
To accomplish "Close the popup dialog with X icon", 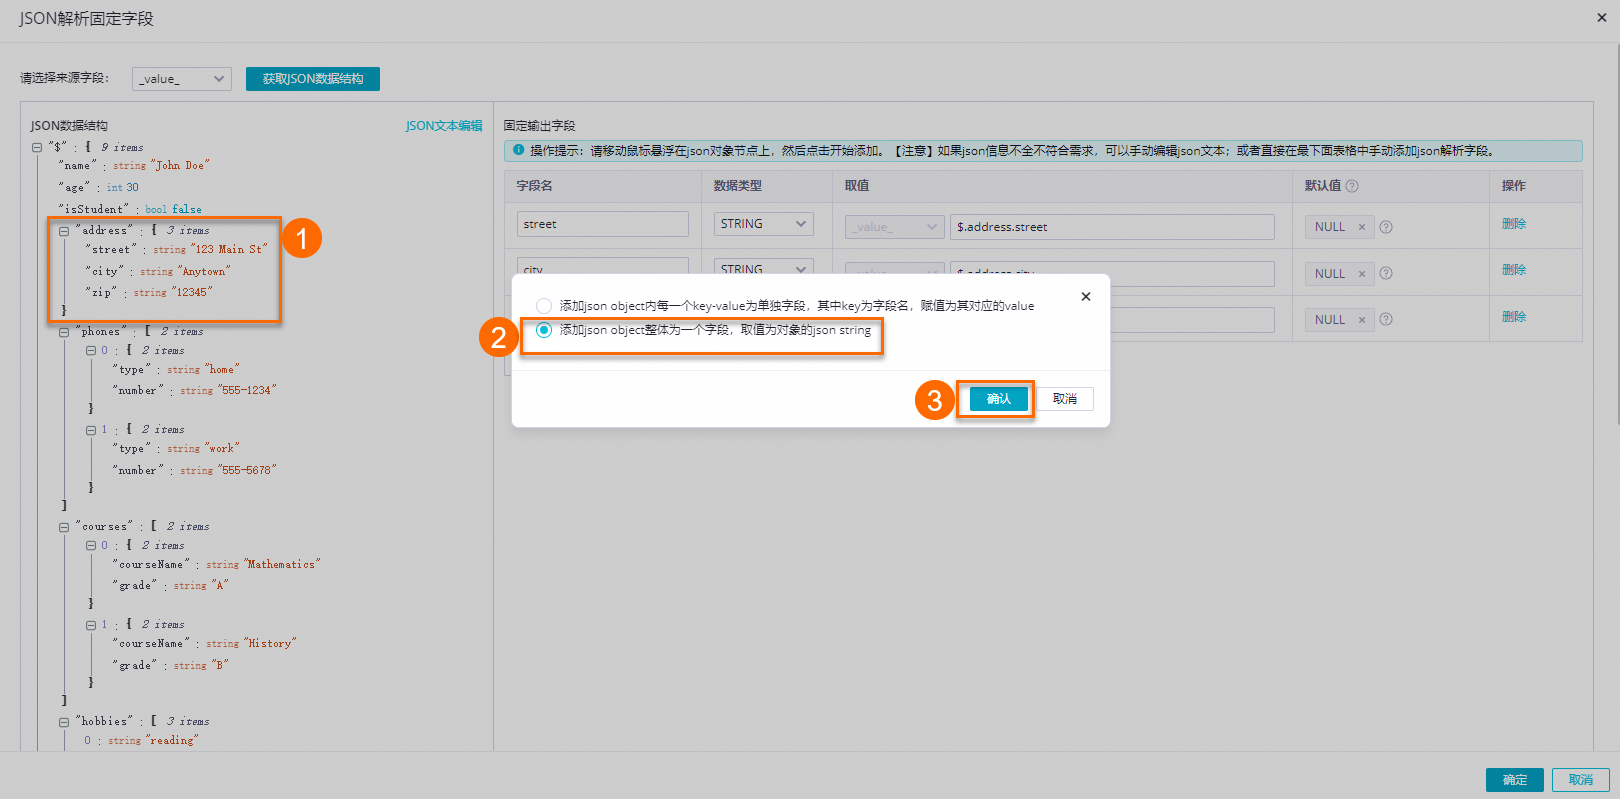I will pos(1086,297).
